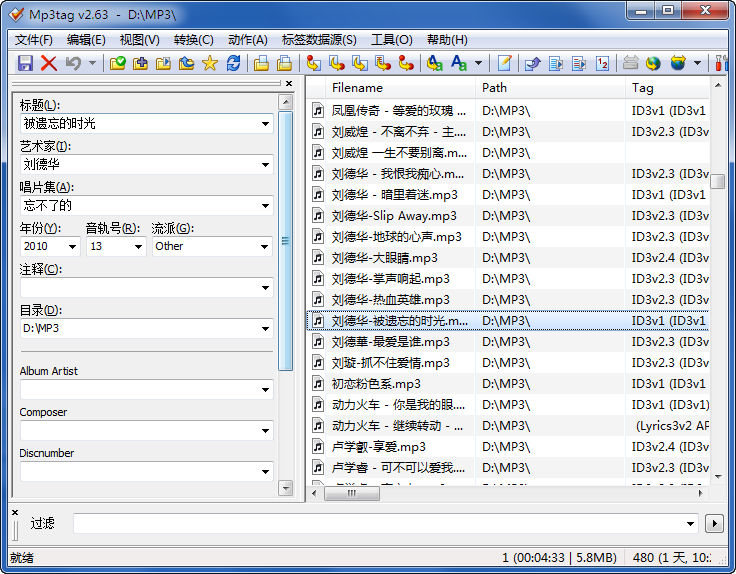Open the 编辑(E) menu
736x574 pixels.
86,40
